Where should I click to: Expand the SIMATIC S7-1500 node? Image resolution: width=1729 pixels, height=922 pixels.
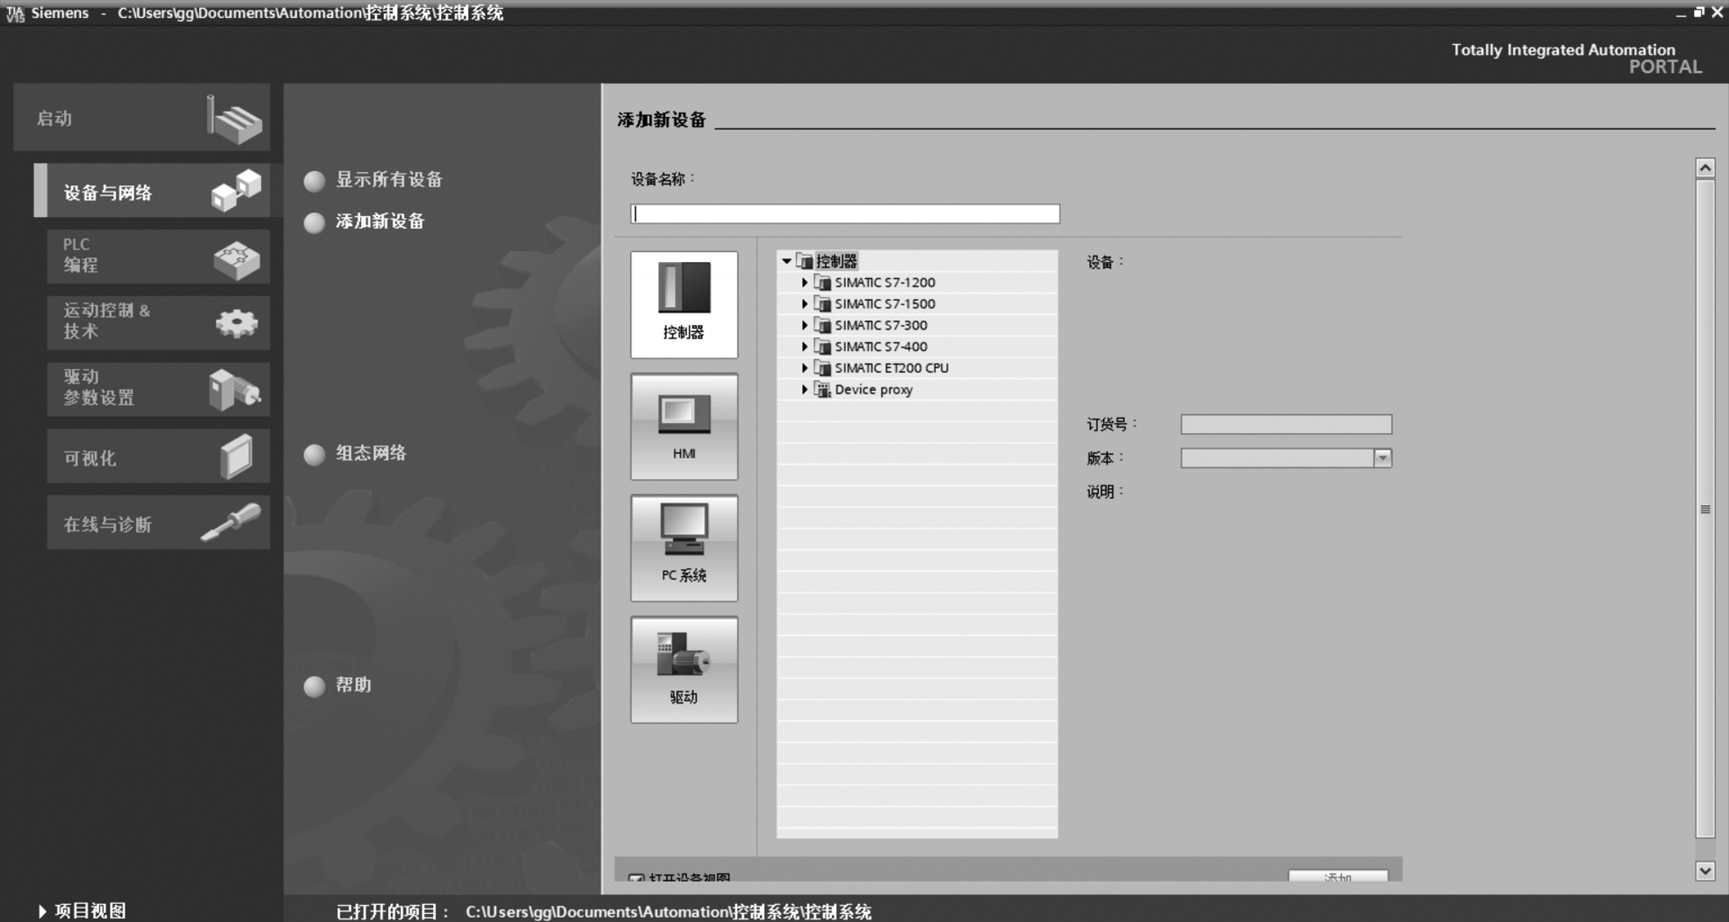805,304
